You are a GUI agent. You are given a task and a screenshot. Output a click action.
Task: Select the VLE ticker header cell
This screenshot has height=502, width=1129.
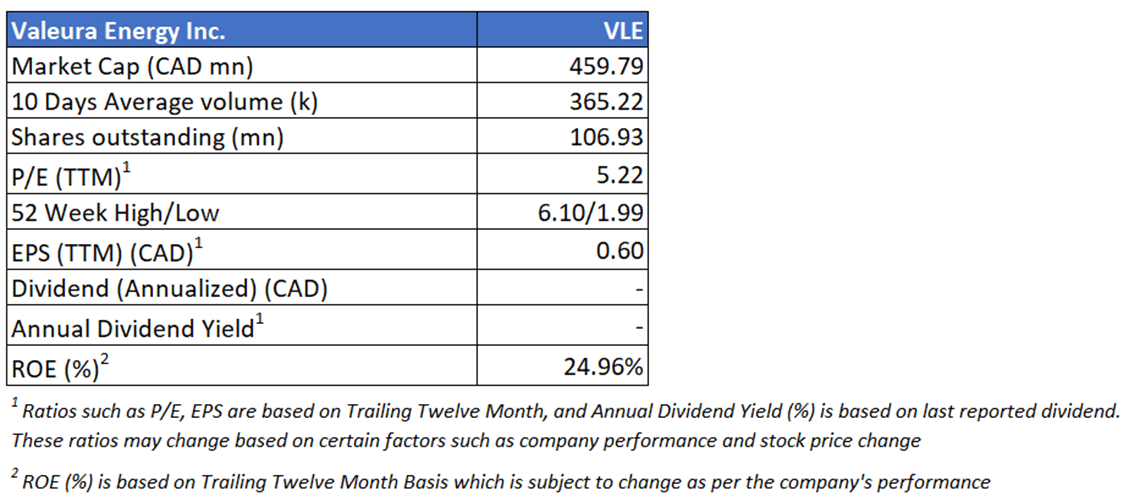pos(619,30)
